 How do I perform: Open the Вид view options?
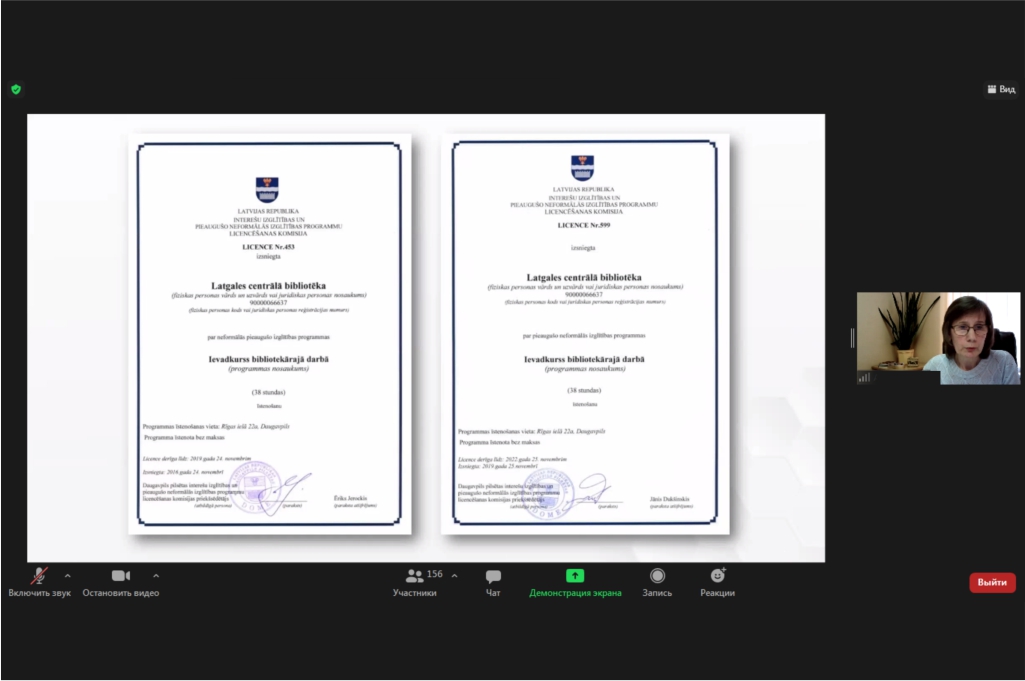[x=1001, y=89]
